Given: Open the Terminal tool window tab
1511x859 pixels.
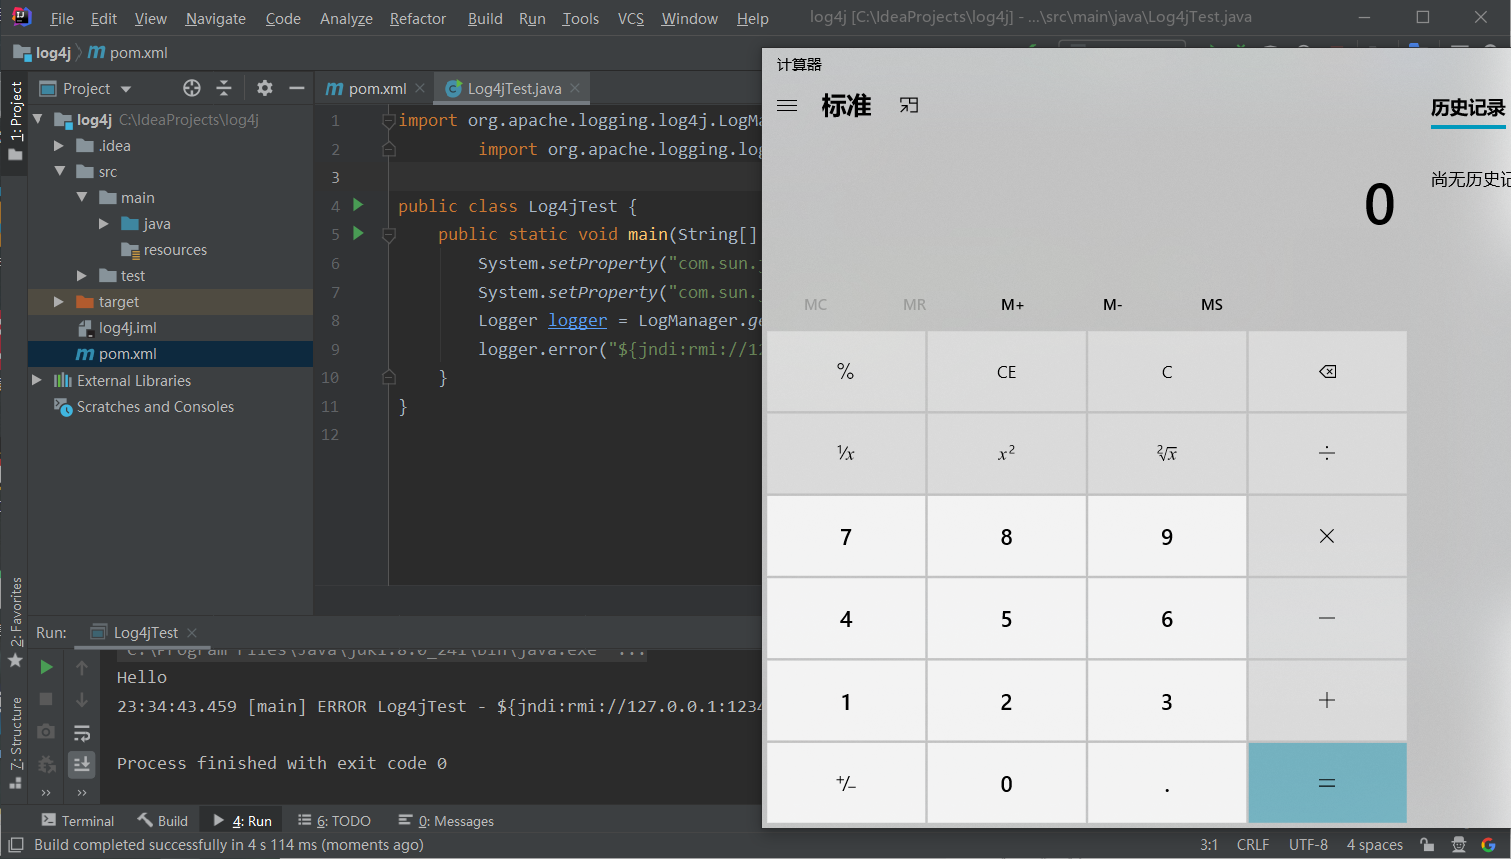Looking at the screenshot, I should coord(78,821).
